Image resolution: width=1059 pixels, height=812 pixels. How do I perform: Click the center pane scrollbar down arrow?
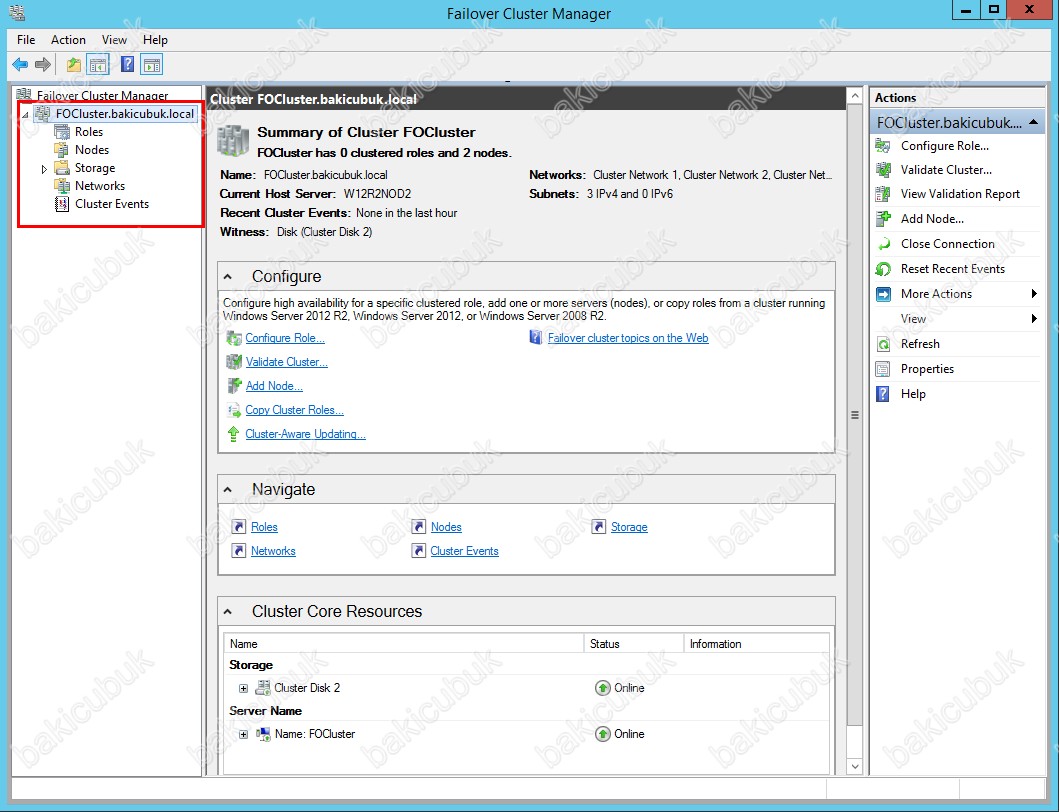pyautogui.click(x=855, y=767)
